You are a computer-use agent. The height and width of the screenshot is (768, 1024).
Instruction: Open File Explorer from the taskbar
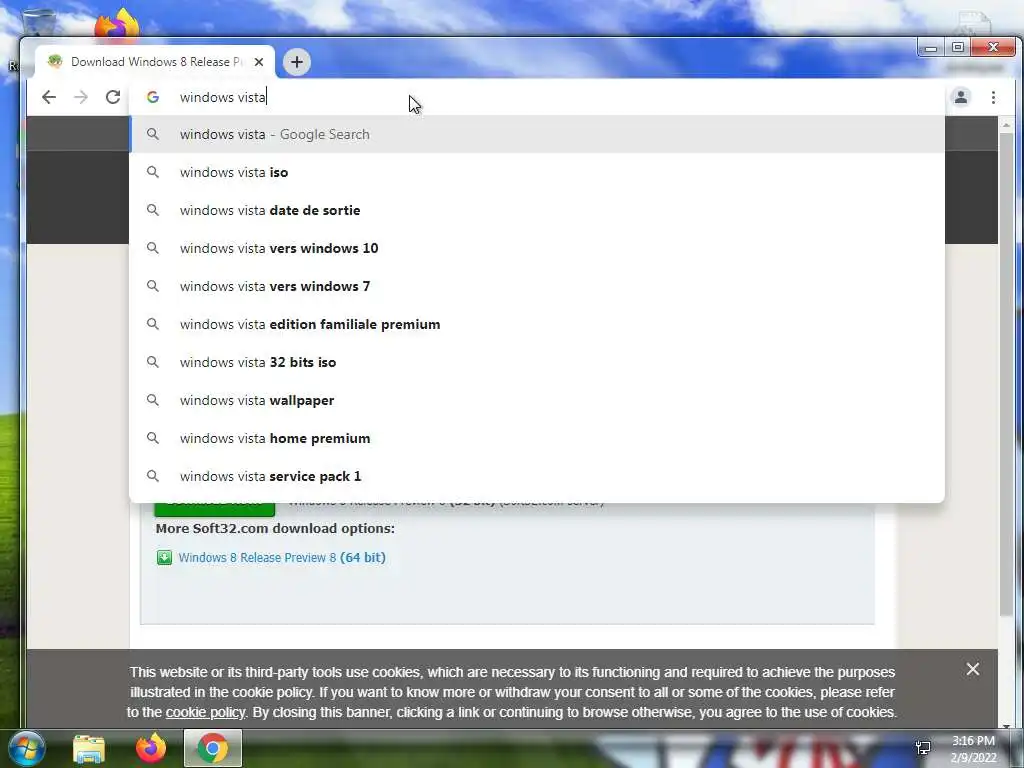(x=89, y=748)
